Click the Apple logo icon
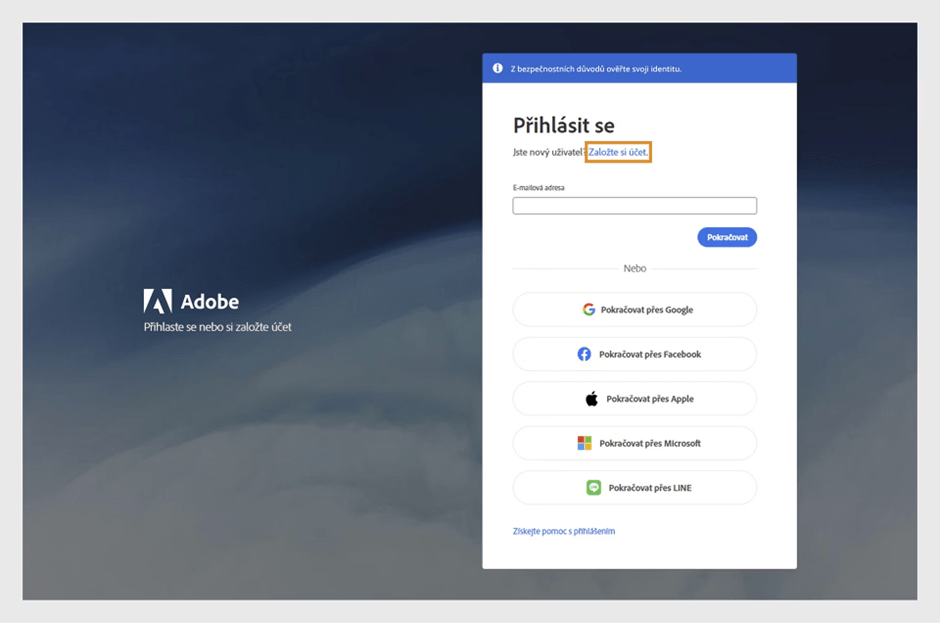This screenshot has width=940, height=623. (592, 399)
